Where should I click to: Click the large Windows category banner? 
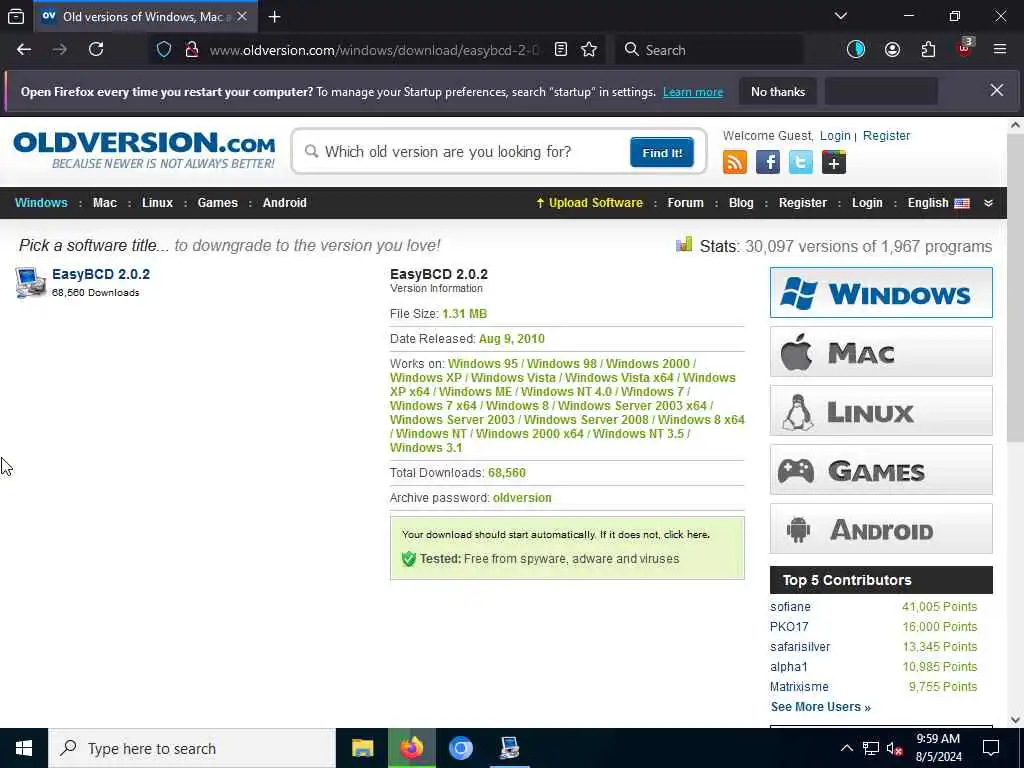pos(881,293)
